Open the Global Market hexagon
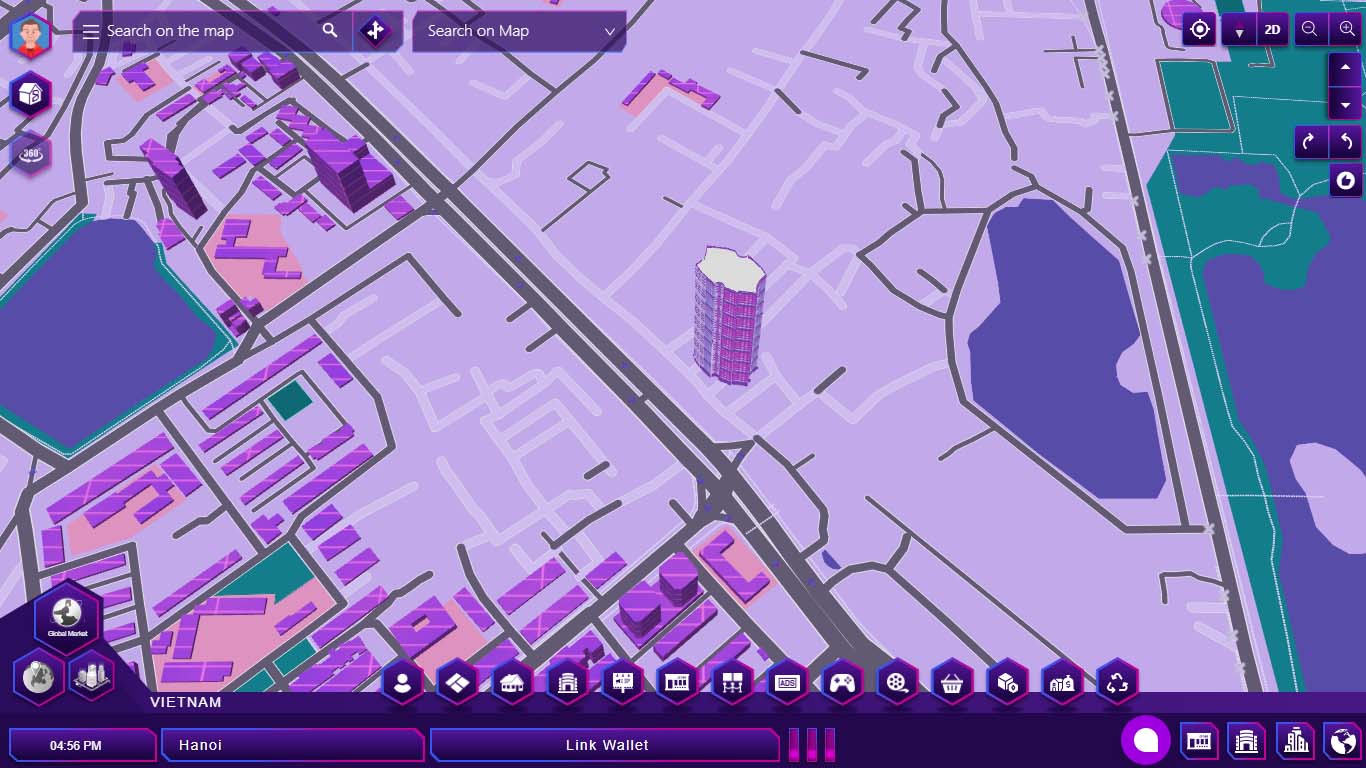Viewport: 1366px width, 768px height. tap(68, 617)
